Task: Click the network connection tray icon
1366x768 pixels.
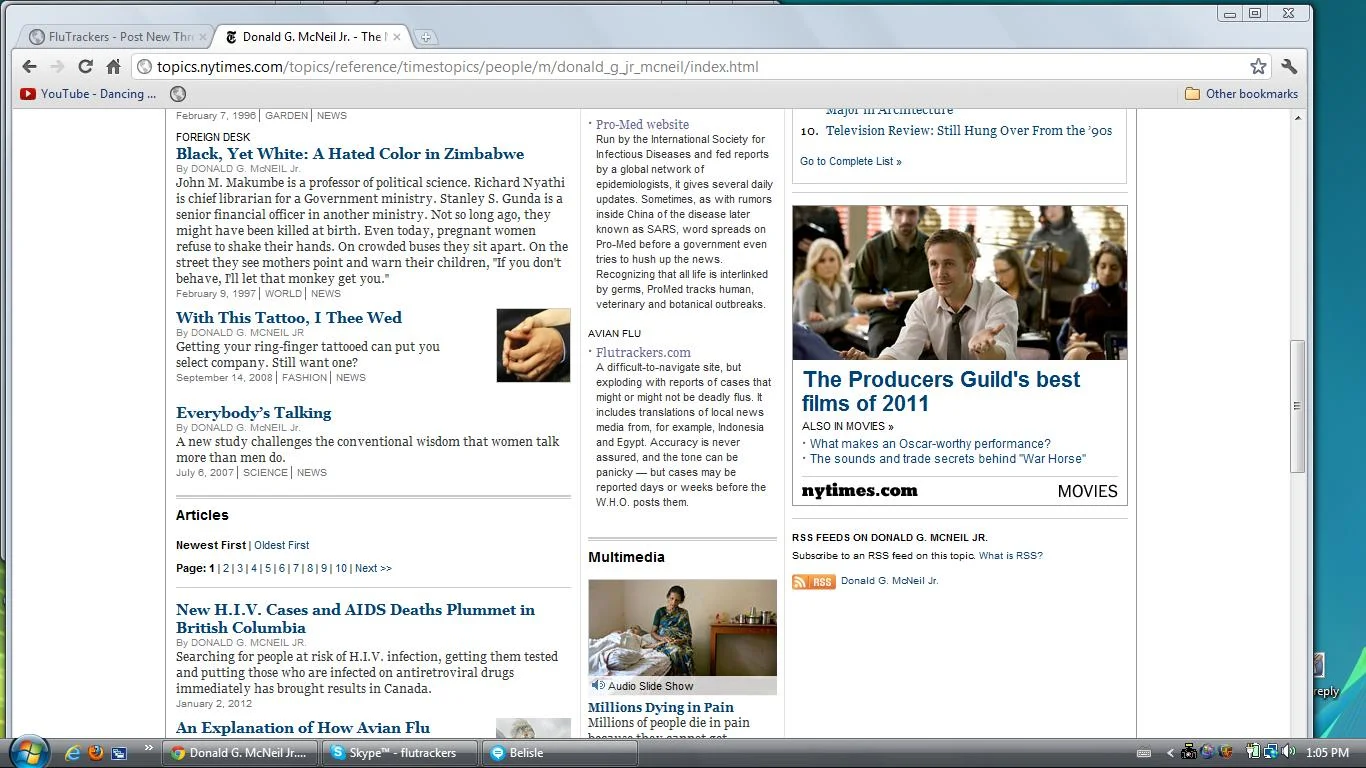Action: (x=1270, y=753)
